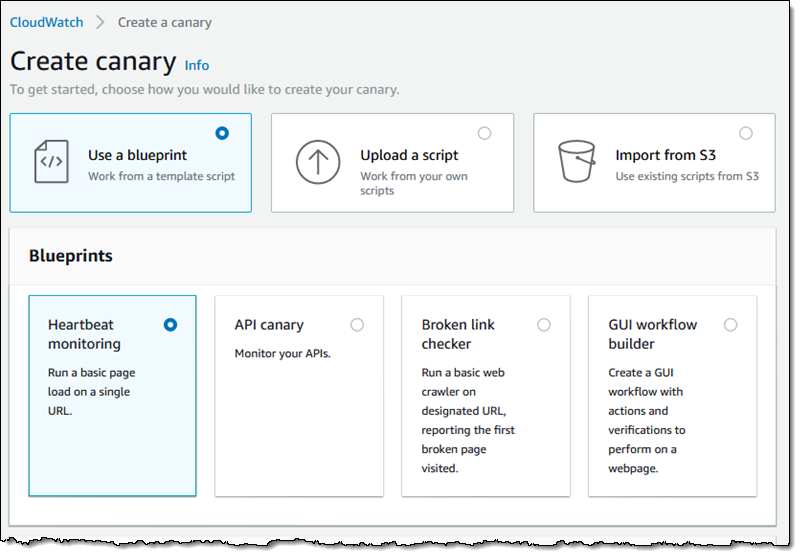The image size is (800, 556).
Task: Click the Import from S3 card title
Action: 665,155
